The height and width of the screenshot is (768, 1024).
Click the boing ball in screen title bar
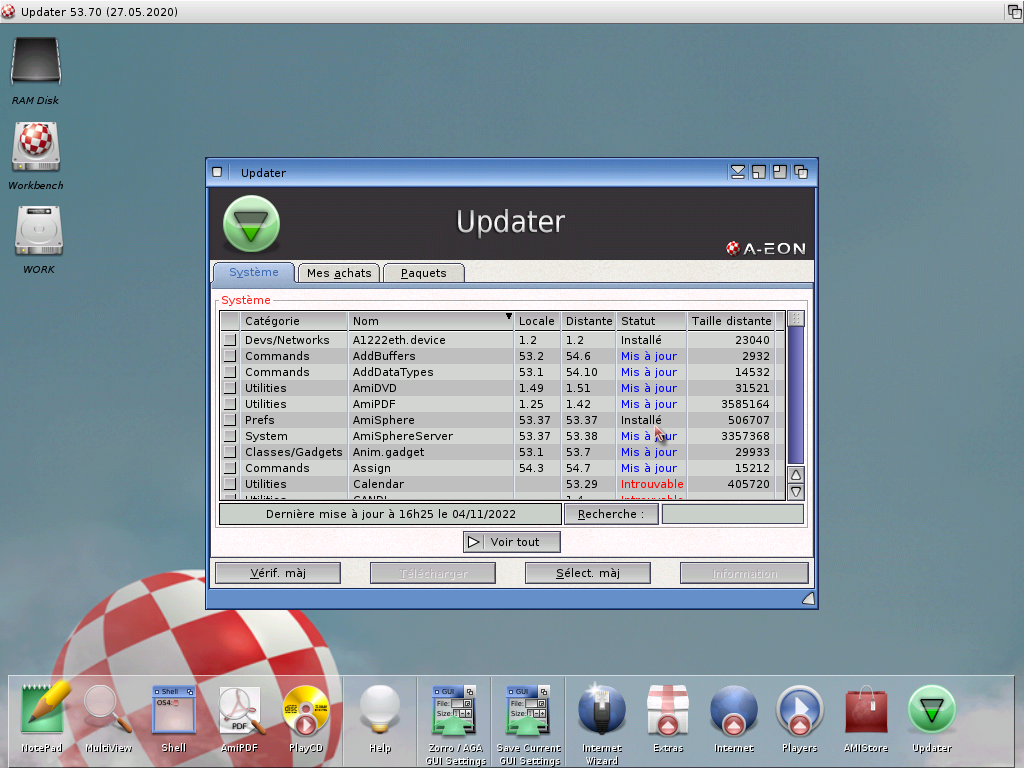(x=8, y=11)
